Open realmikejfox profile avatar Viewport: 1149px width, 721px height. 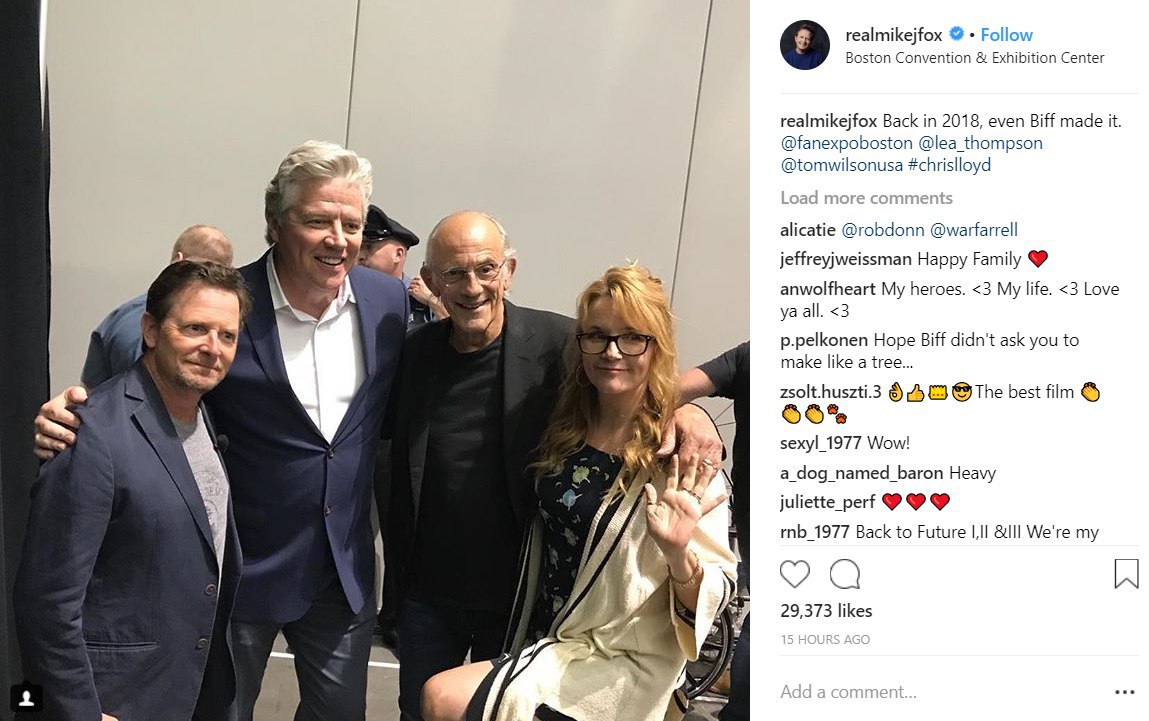[x=805, y=45]
